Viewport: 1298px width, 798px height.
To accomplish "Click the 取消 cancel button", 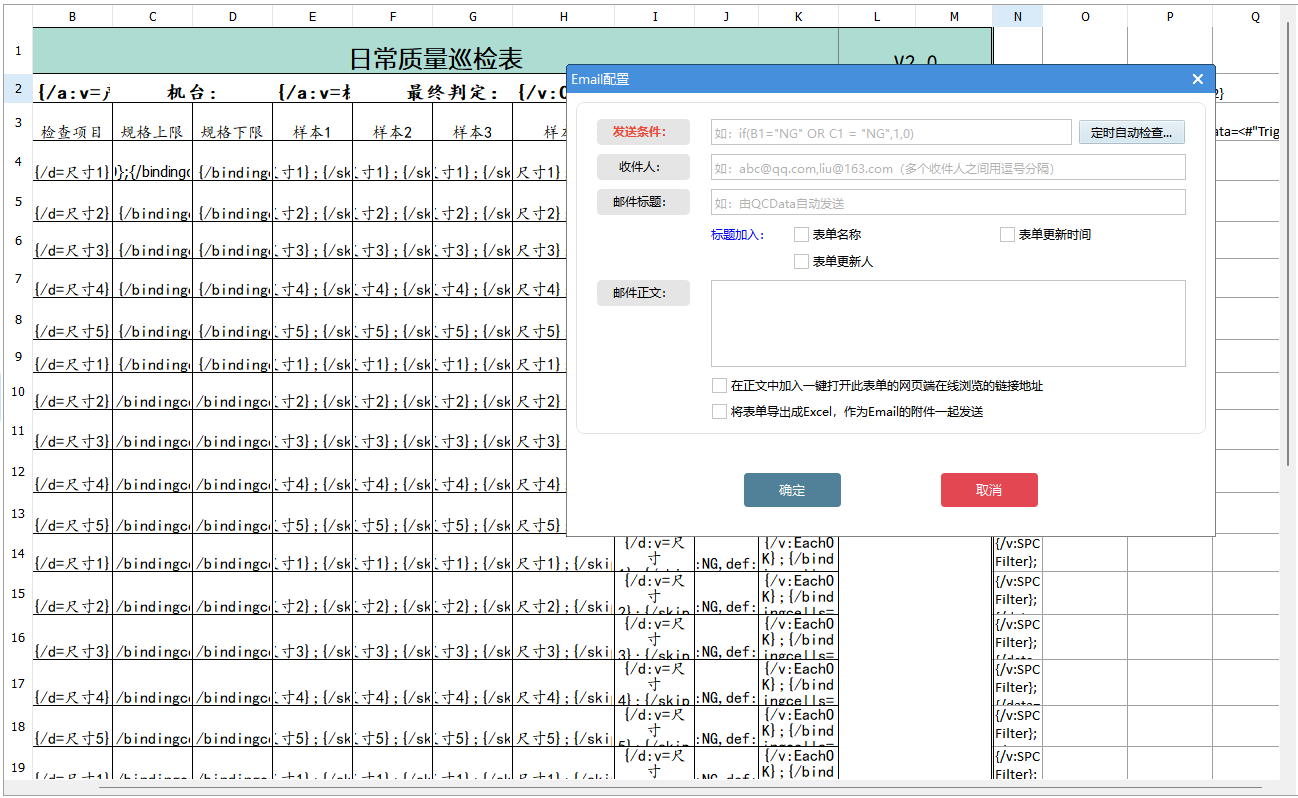I will pos(988,489).
